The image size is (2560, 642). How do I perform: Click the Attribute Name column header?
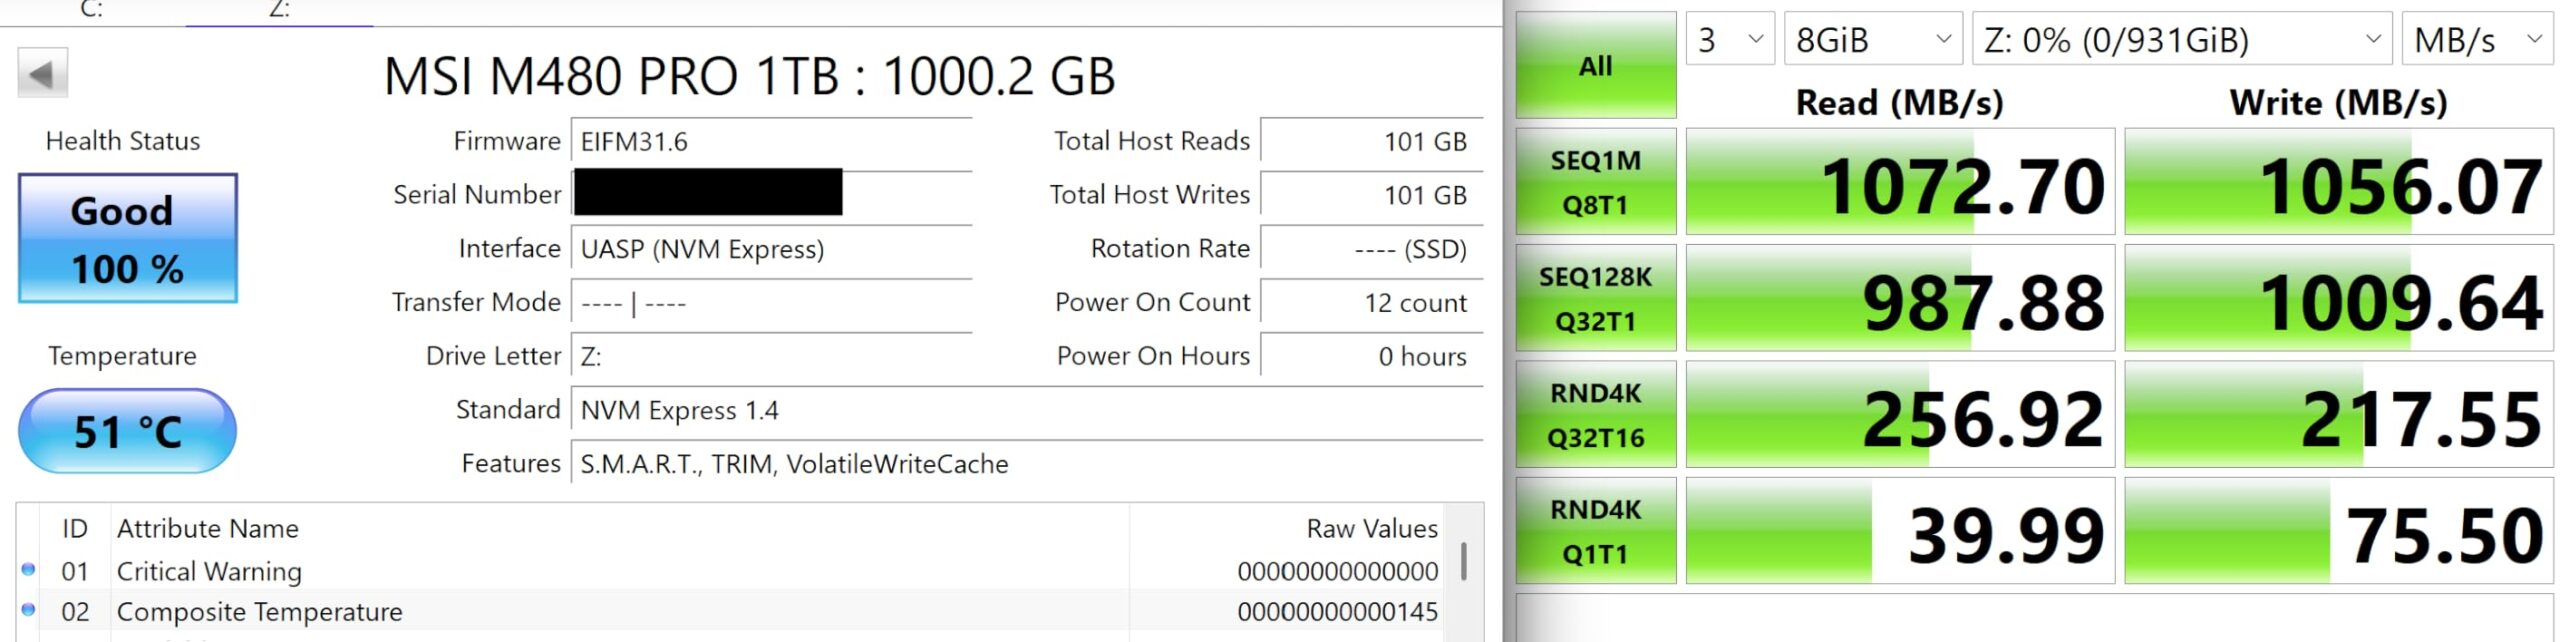[x=620, y=528]
